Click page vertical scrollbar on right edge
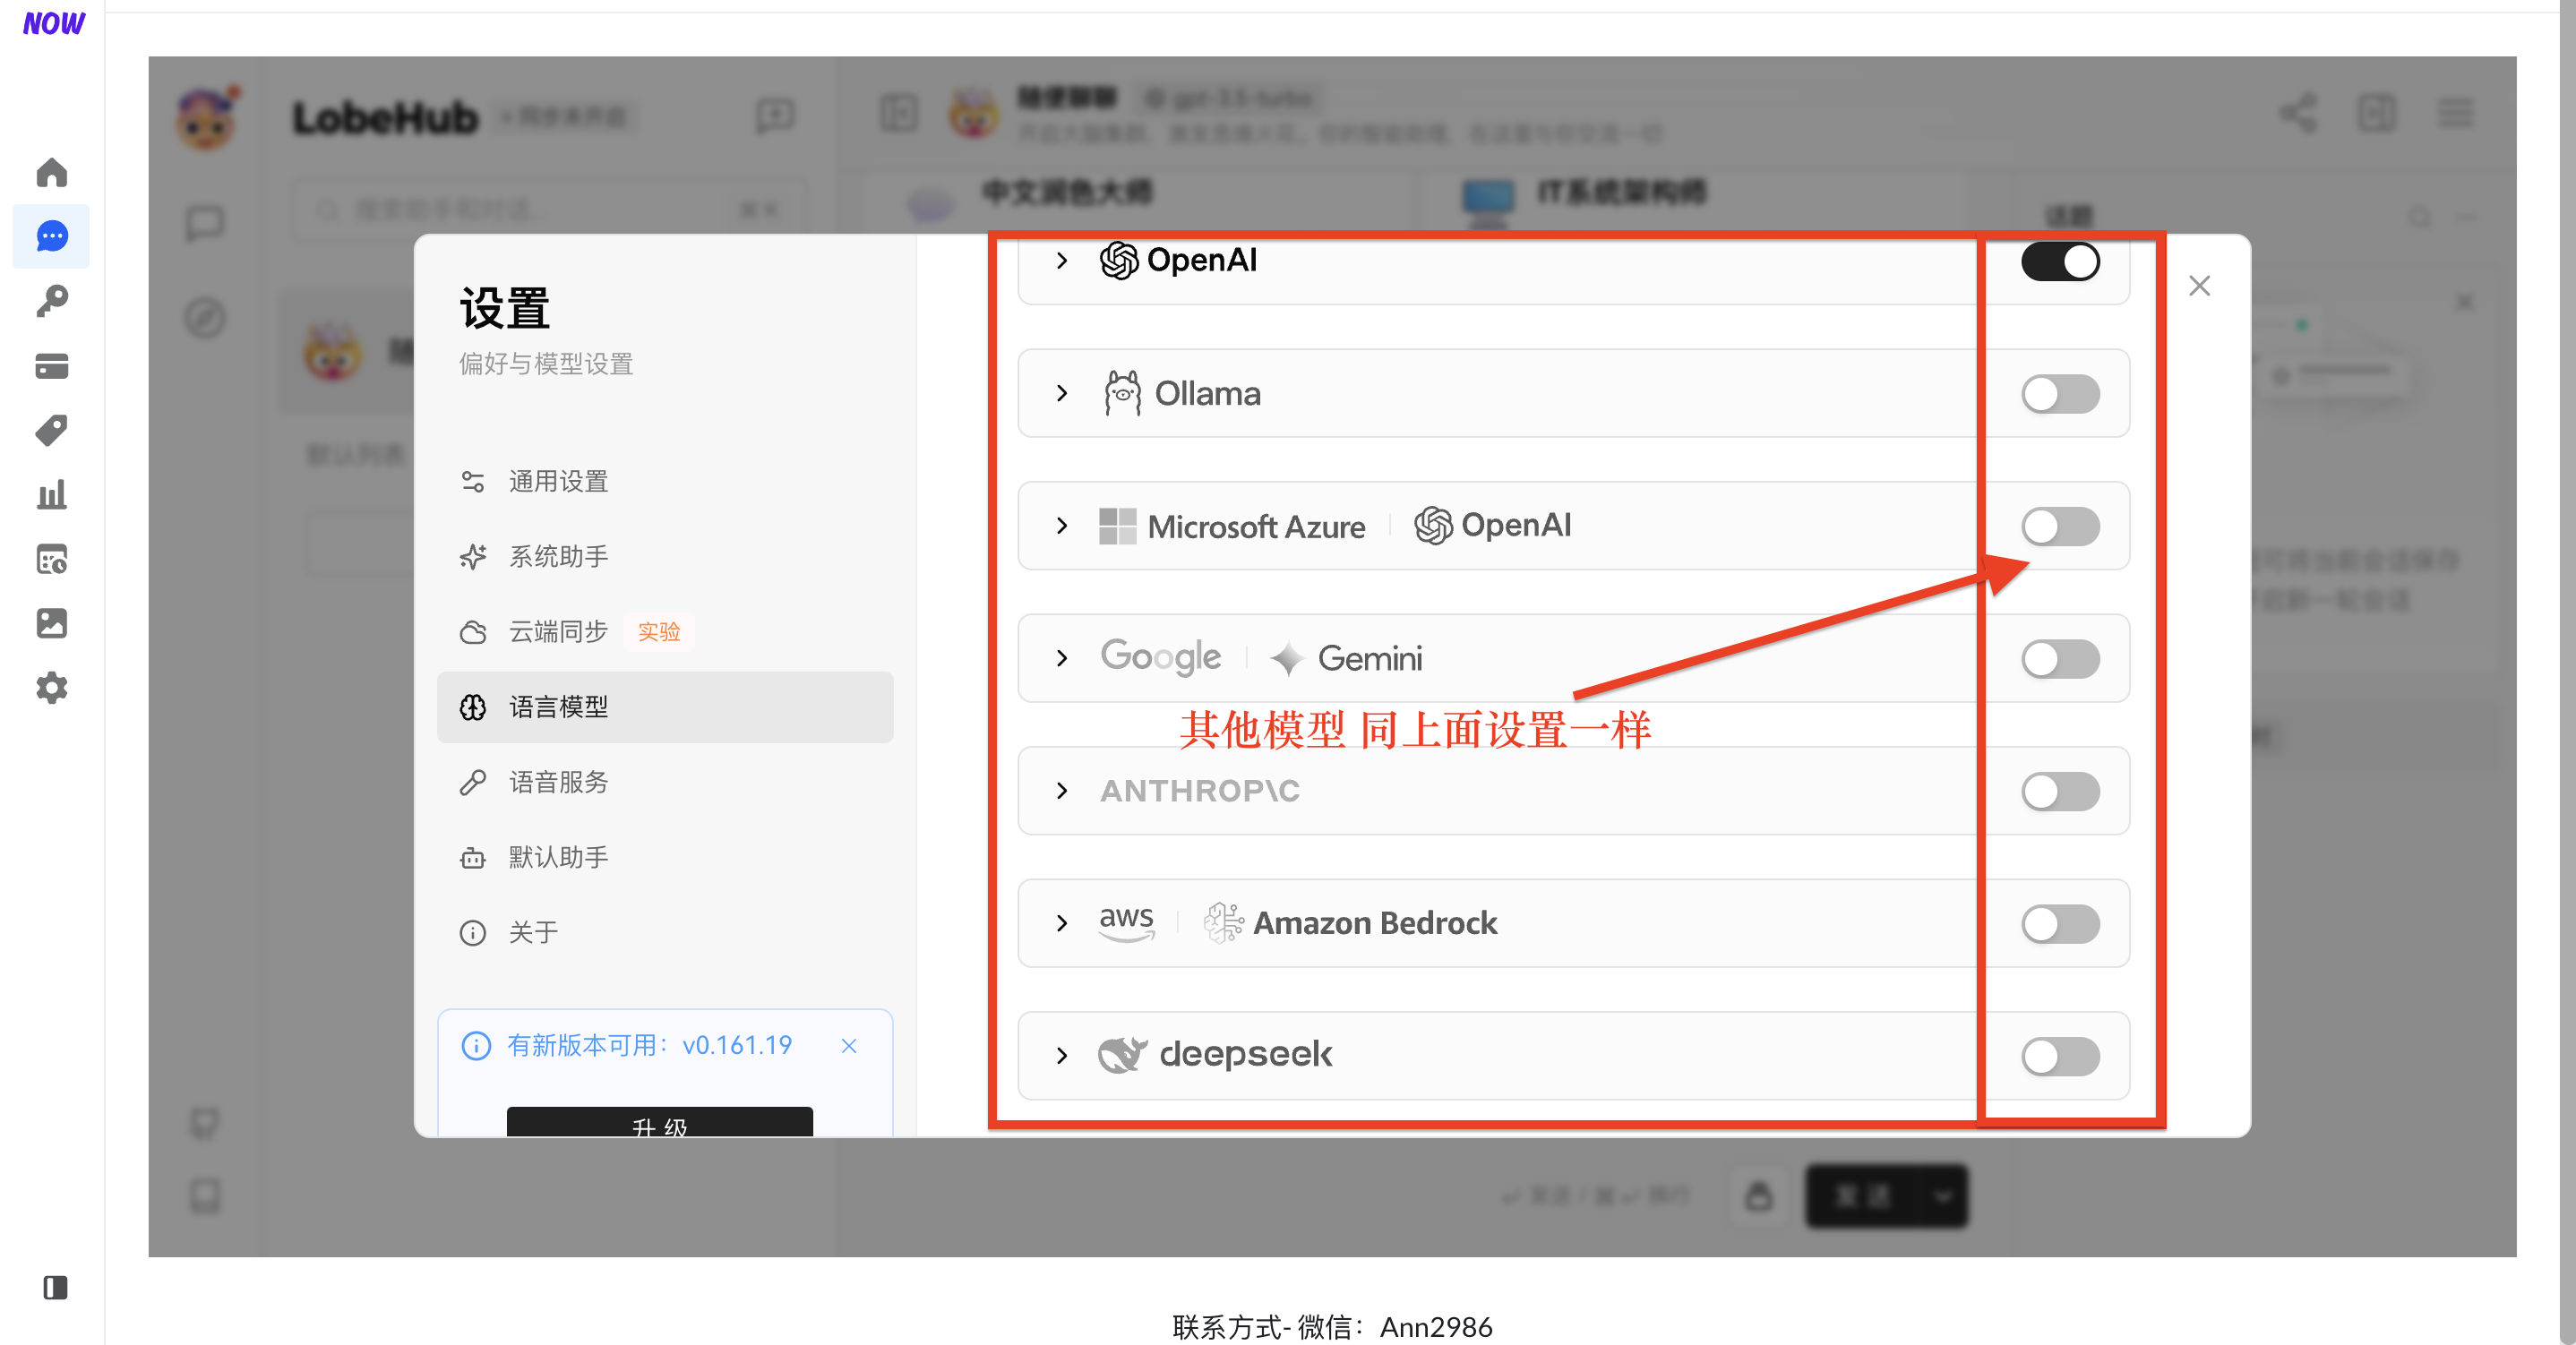Screen dimensions: 2576x1345 pyautogui.click(x=2567, y=672)
